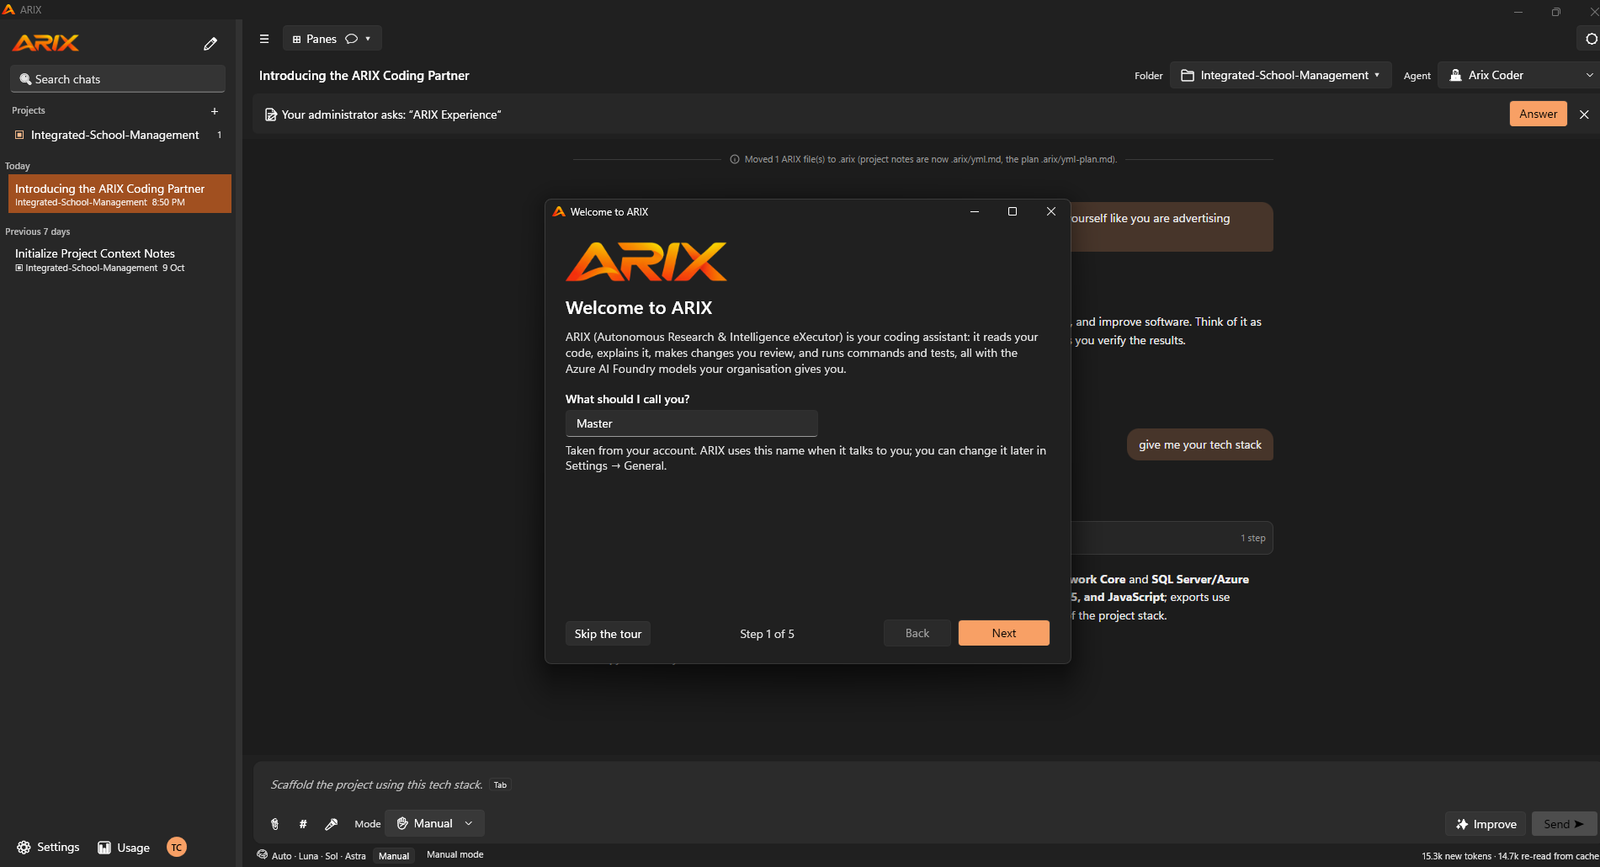Open Settings gear in the sidebar footer
Screen dimensions: 1600x867
(48, 847)
